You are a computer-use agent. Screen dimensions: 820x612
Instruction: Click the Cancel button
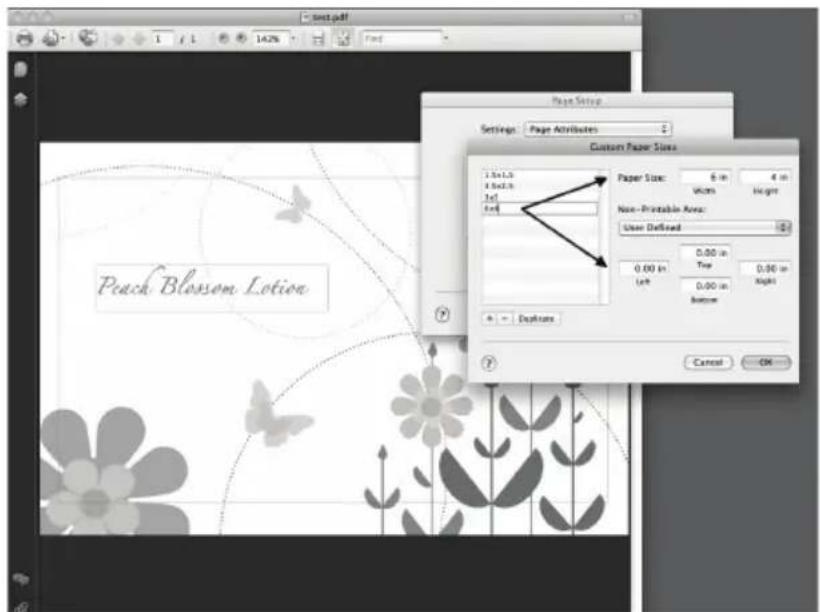tap(708, 362)
